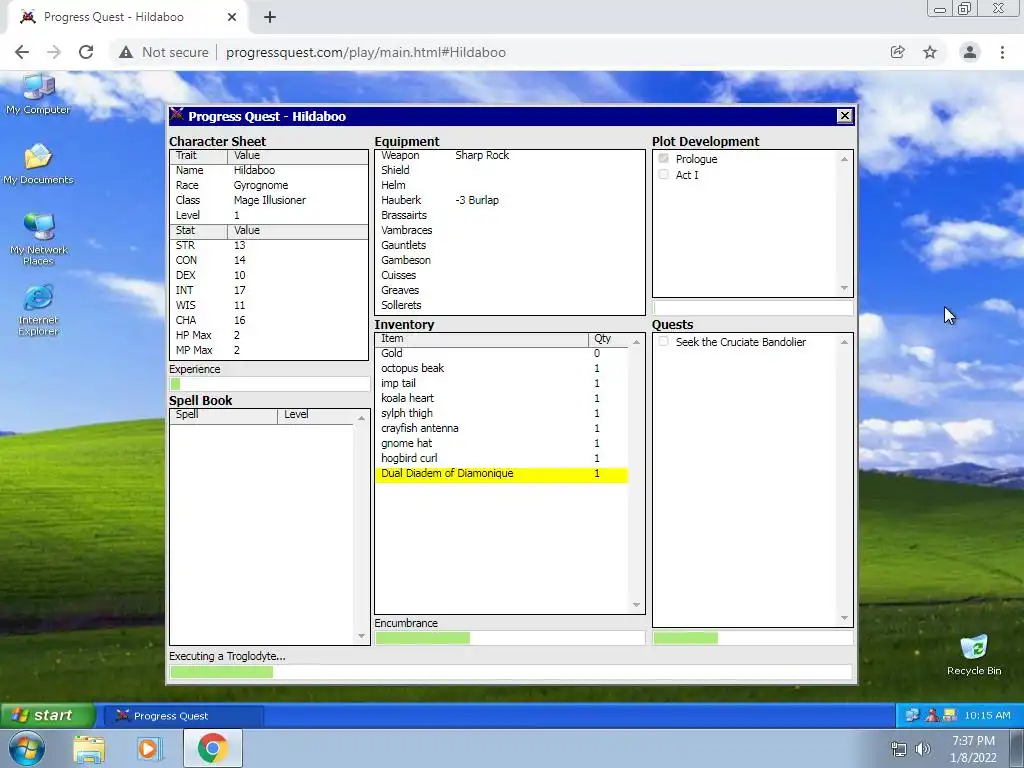Viewport: 1024px width, 768px height.
Task: Click Sharp Rock weapon entry
Action: click(x=482, y=155)
